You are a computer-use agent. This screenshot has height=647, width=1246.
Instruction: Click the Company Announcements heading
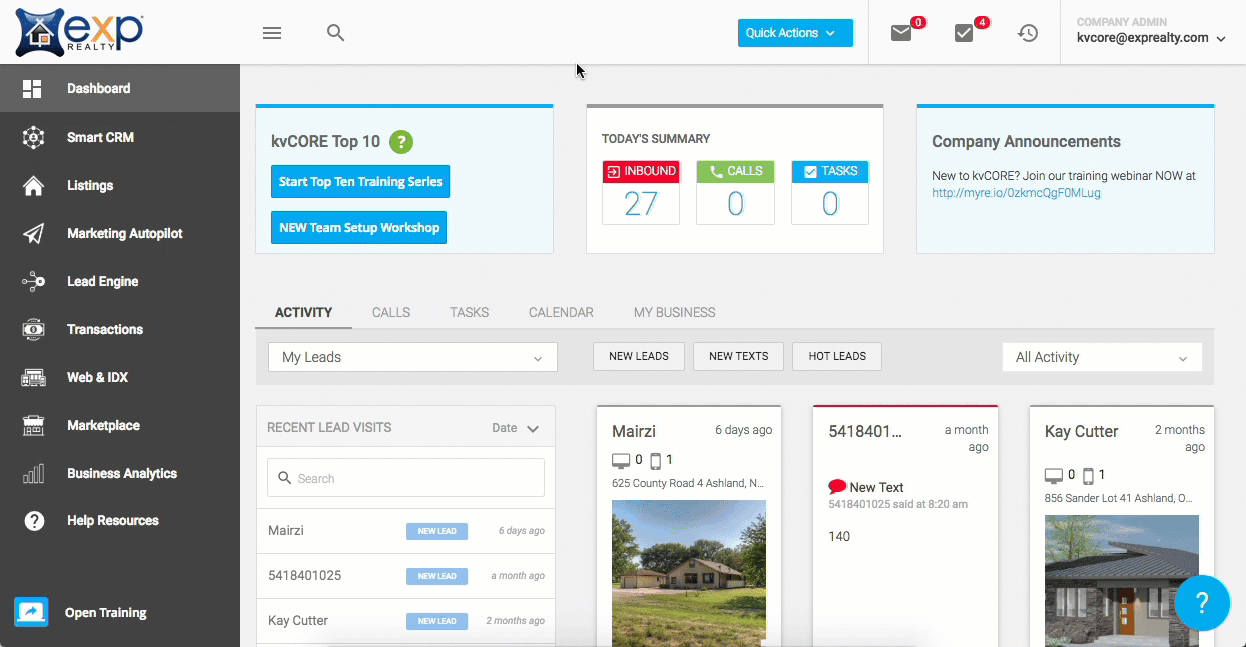(1026, 142)
